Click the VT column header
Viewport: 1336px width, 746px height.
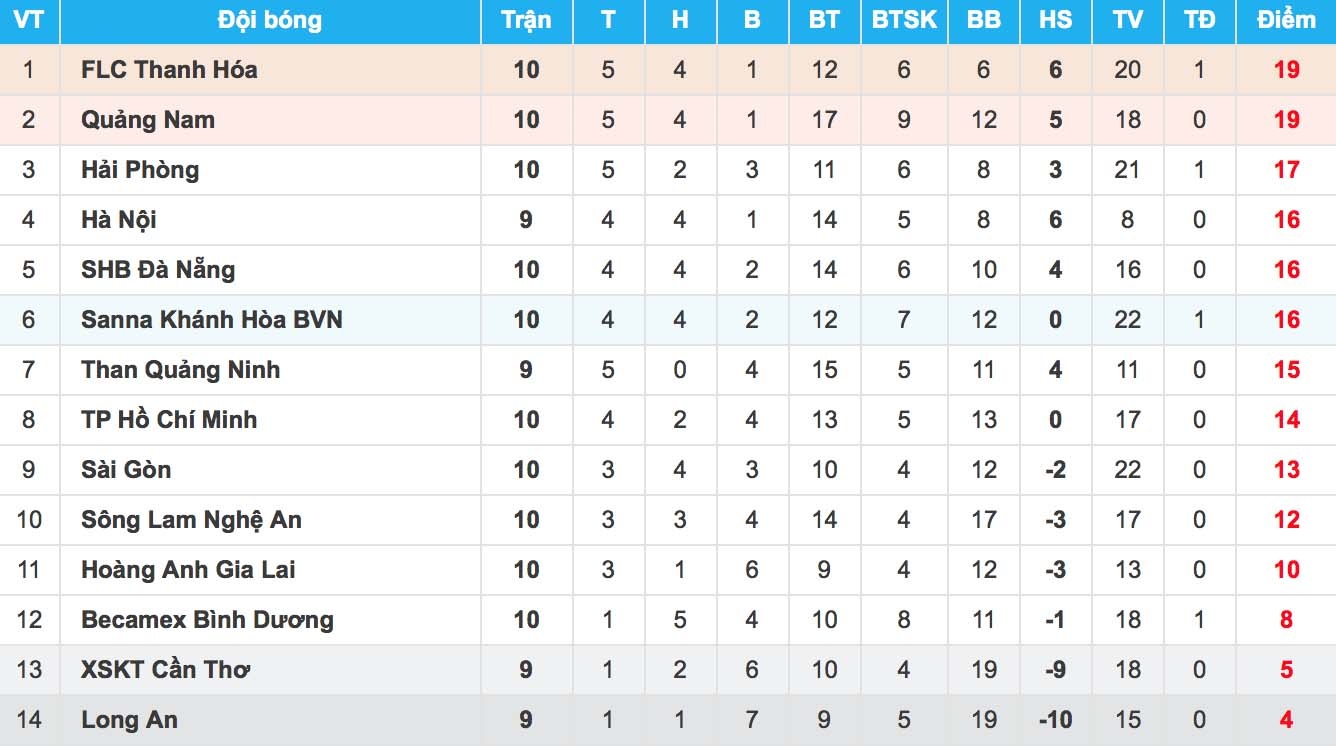pos(28,20)
